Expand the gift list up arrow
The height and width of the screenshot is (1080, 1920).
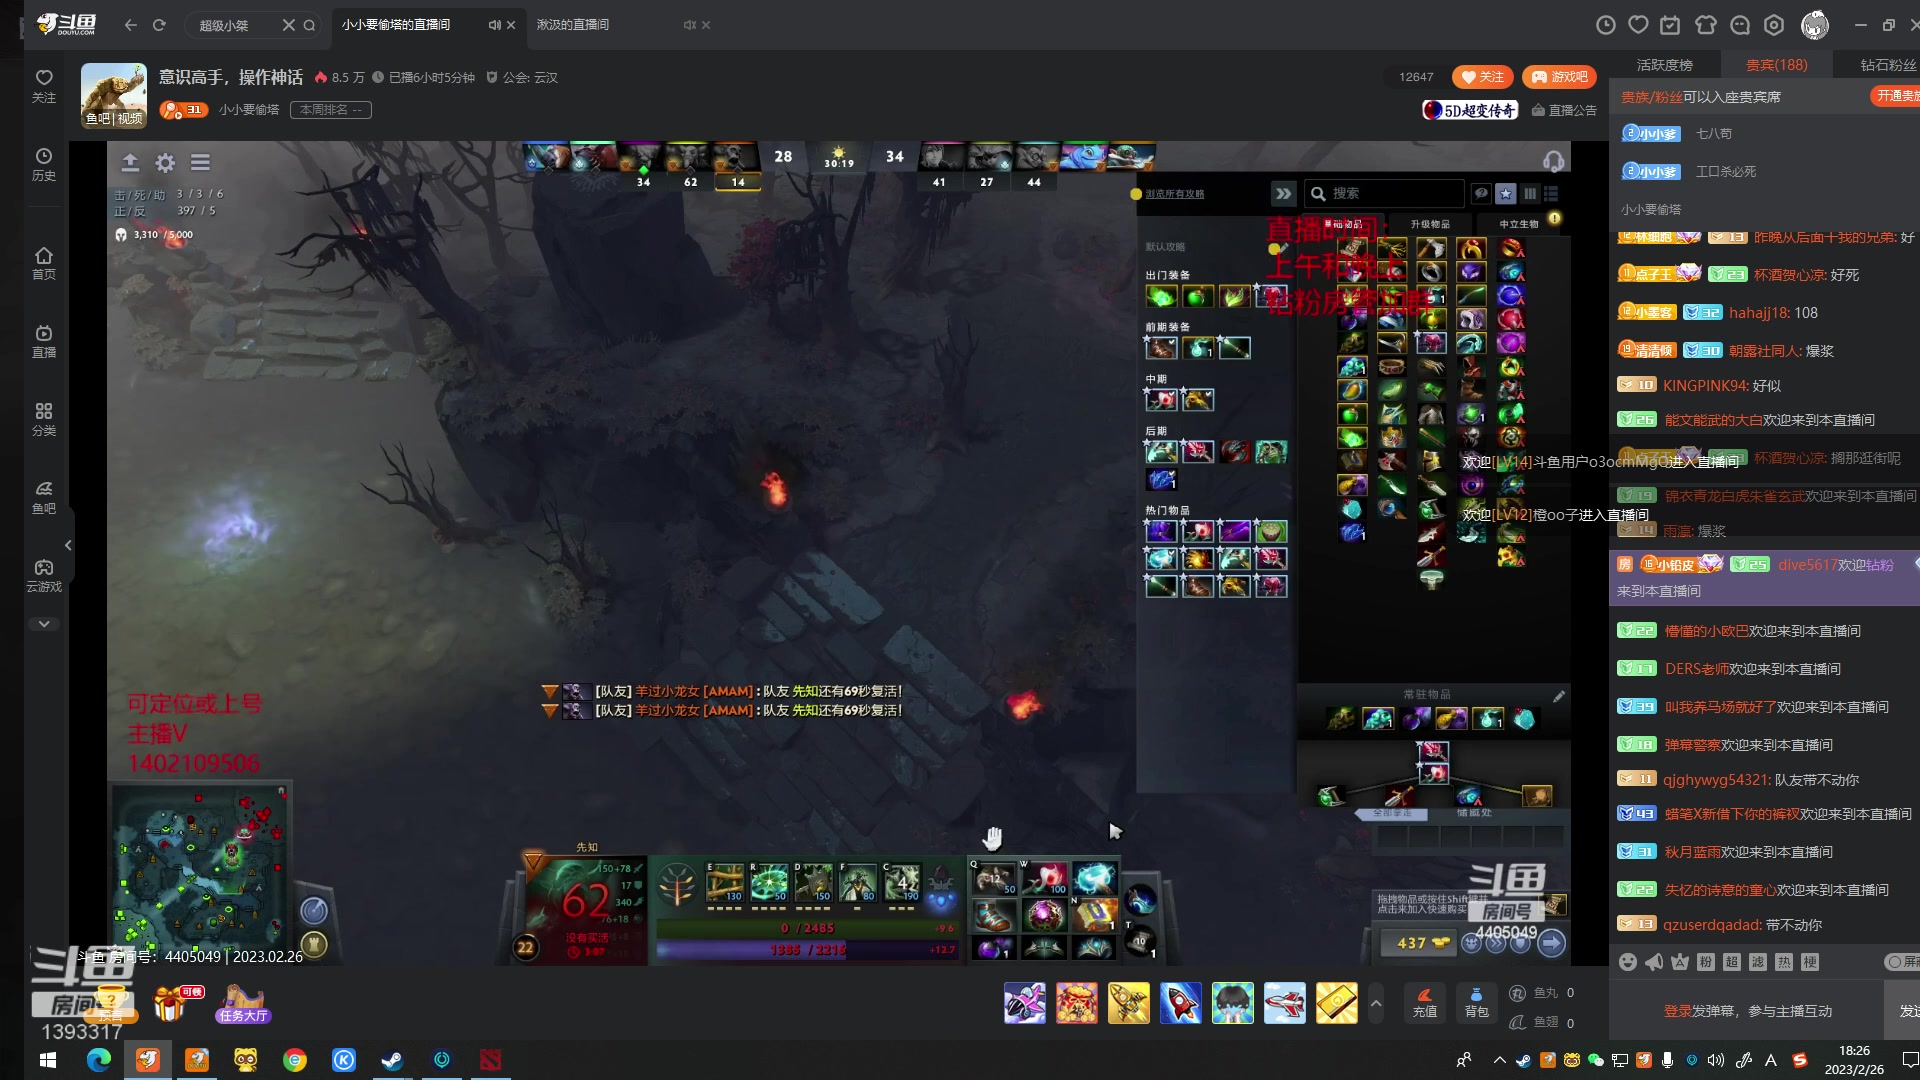click(x=1376, y=1003)
